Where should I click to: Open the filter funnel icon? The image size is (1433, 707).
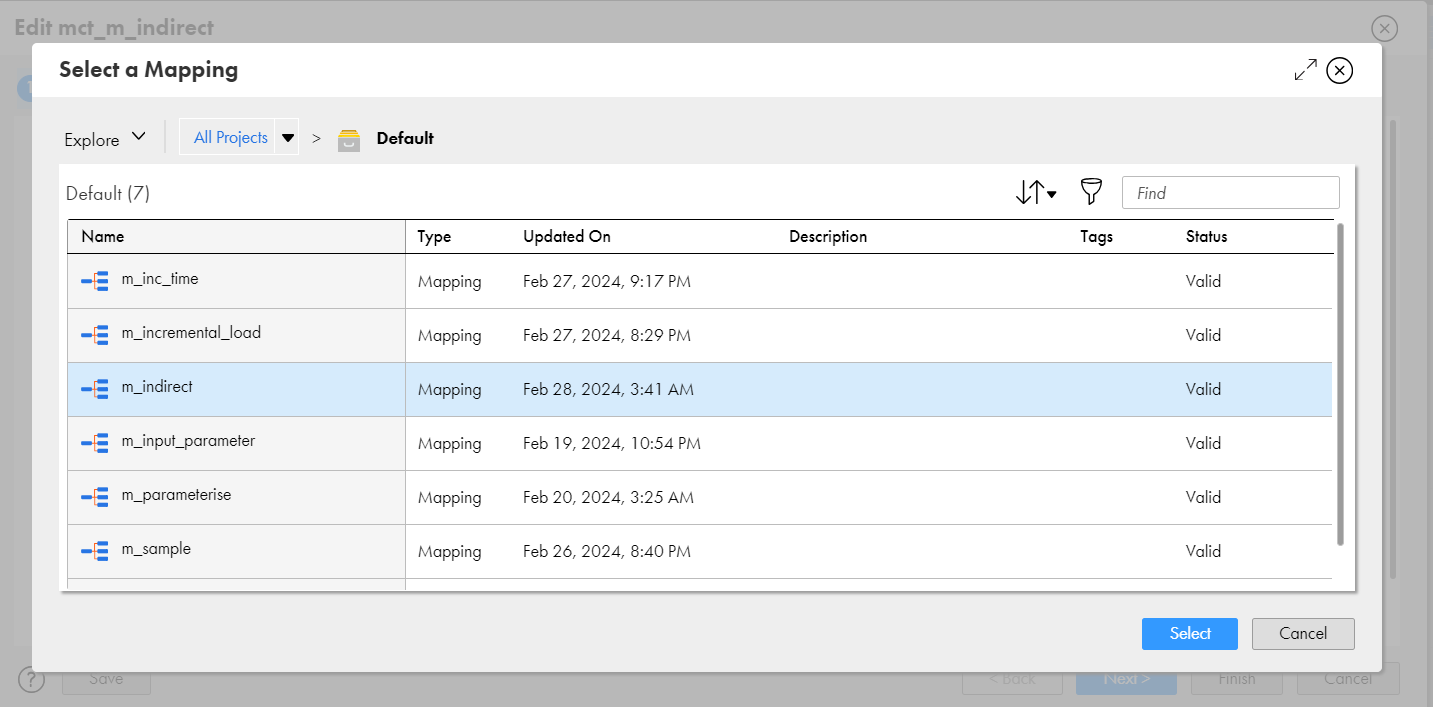[1091, 192]
